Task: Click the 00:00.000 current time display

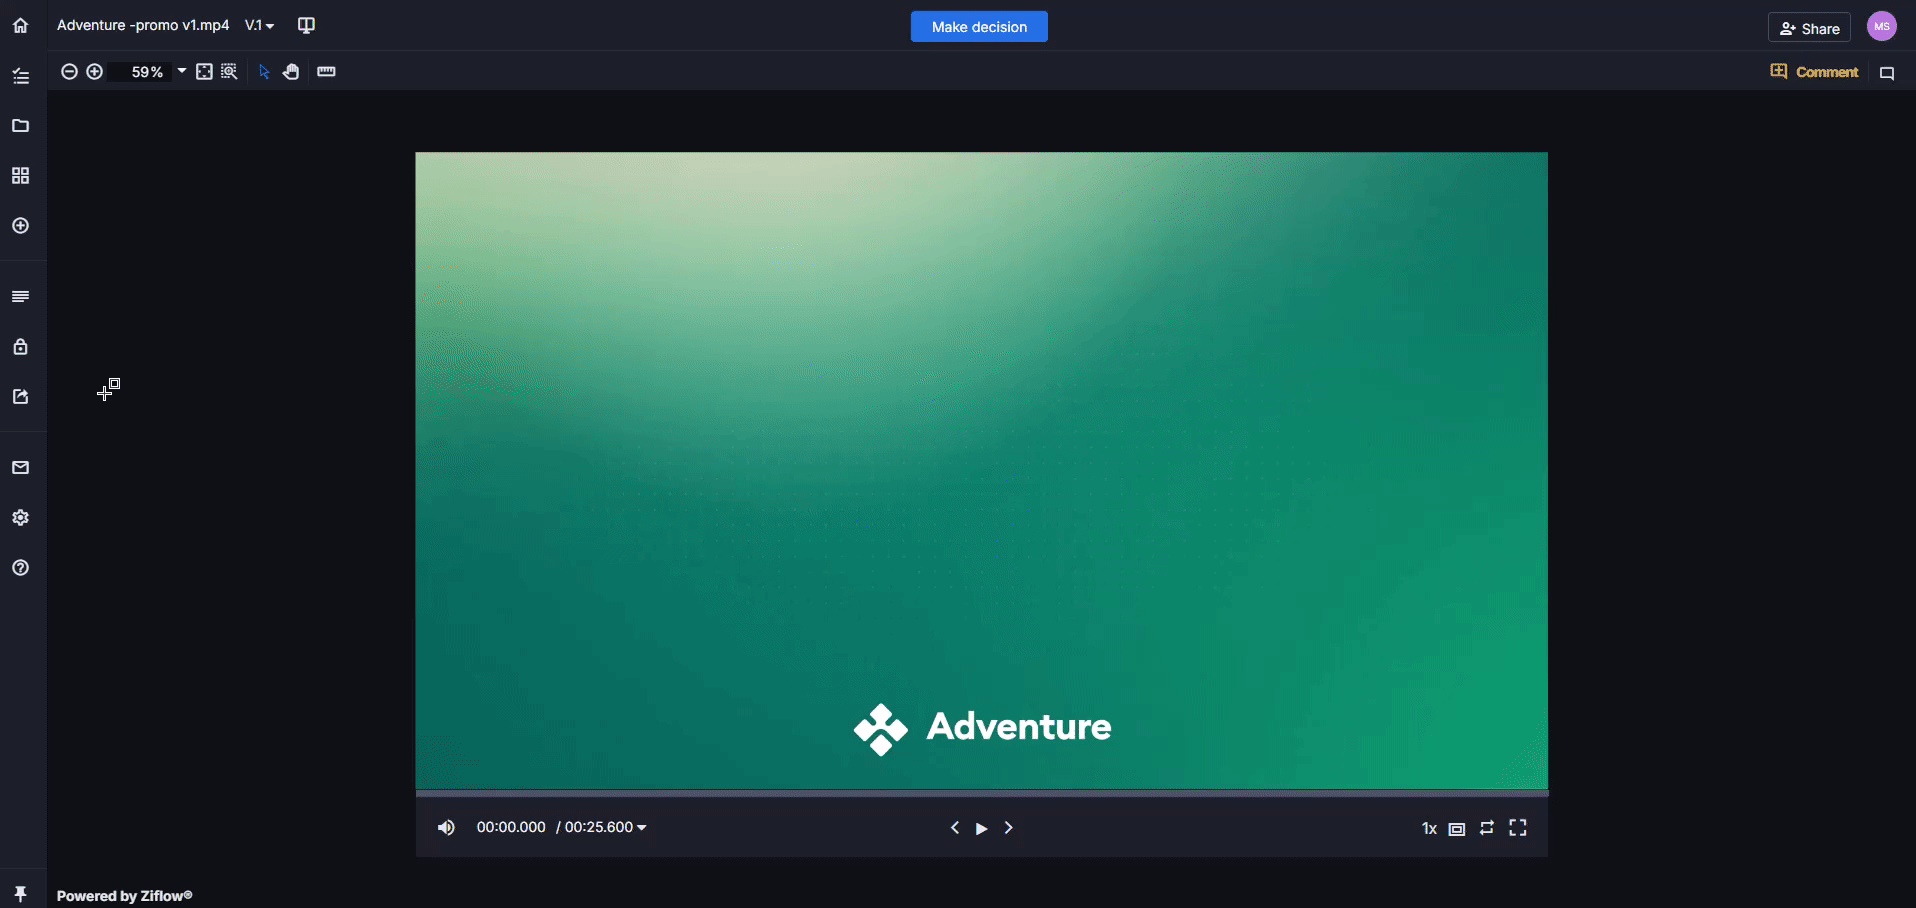Action: [x=511, y=827]
